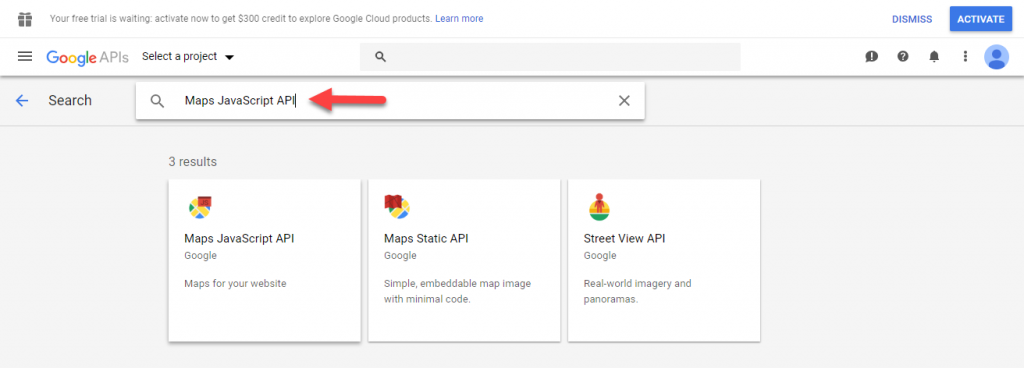Image resolution: width=1024 pixels, height=368 pixels.
Task: Open the help question mark icon
Action: pyautogui.click(x=903, y=57)
